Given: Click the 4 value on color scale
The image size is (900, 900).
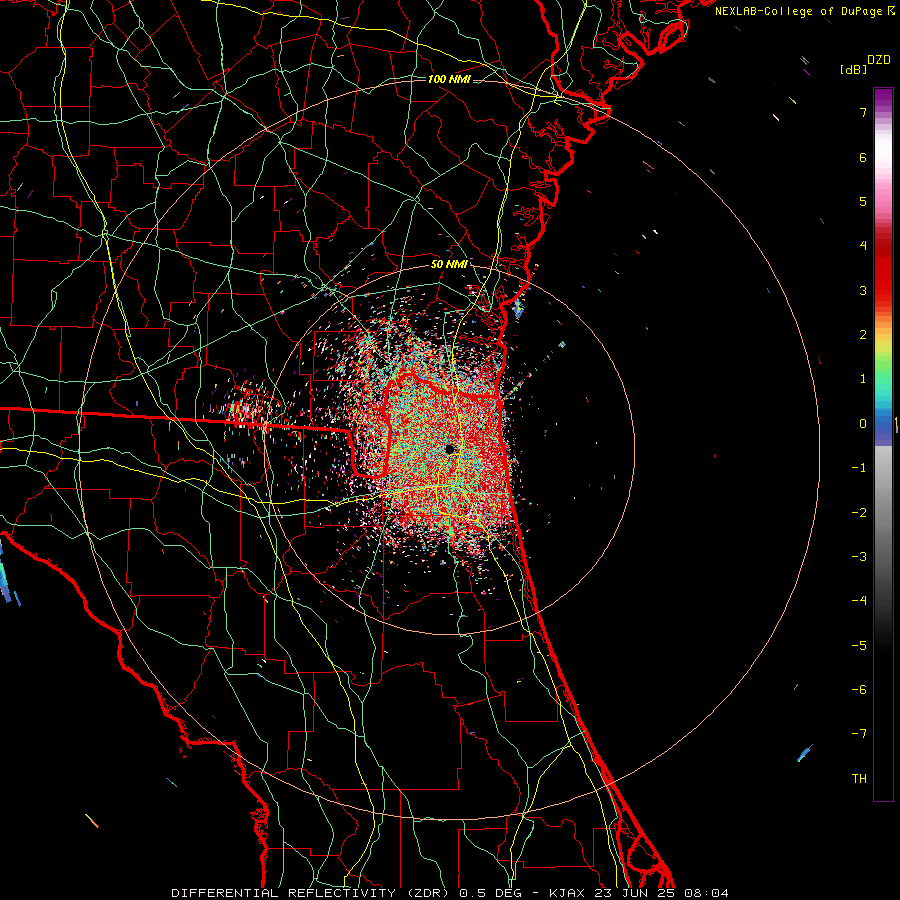Looking at the screenshot, I should (863, 246).
